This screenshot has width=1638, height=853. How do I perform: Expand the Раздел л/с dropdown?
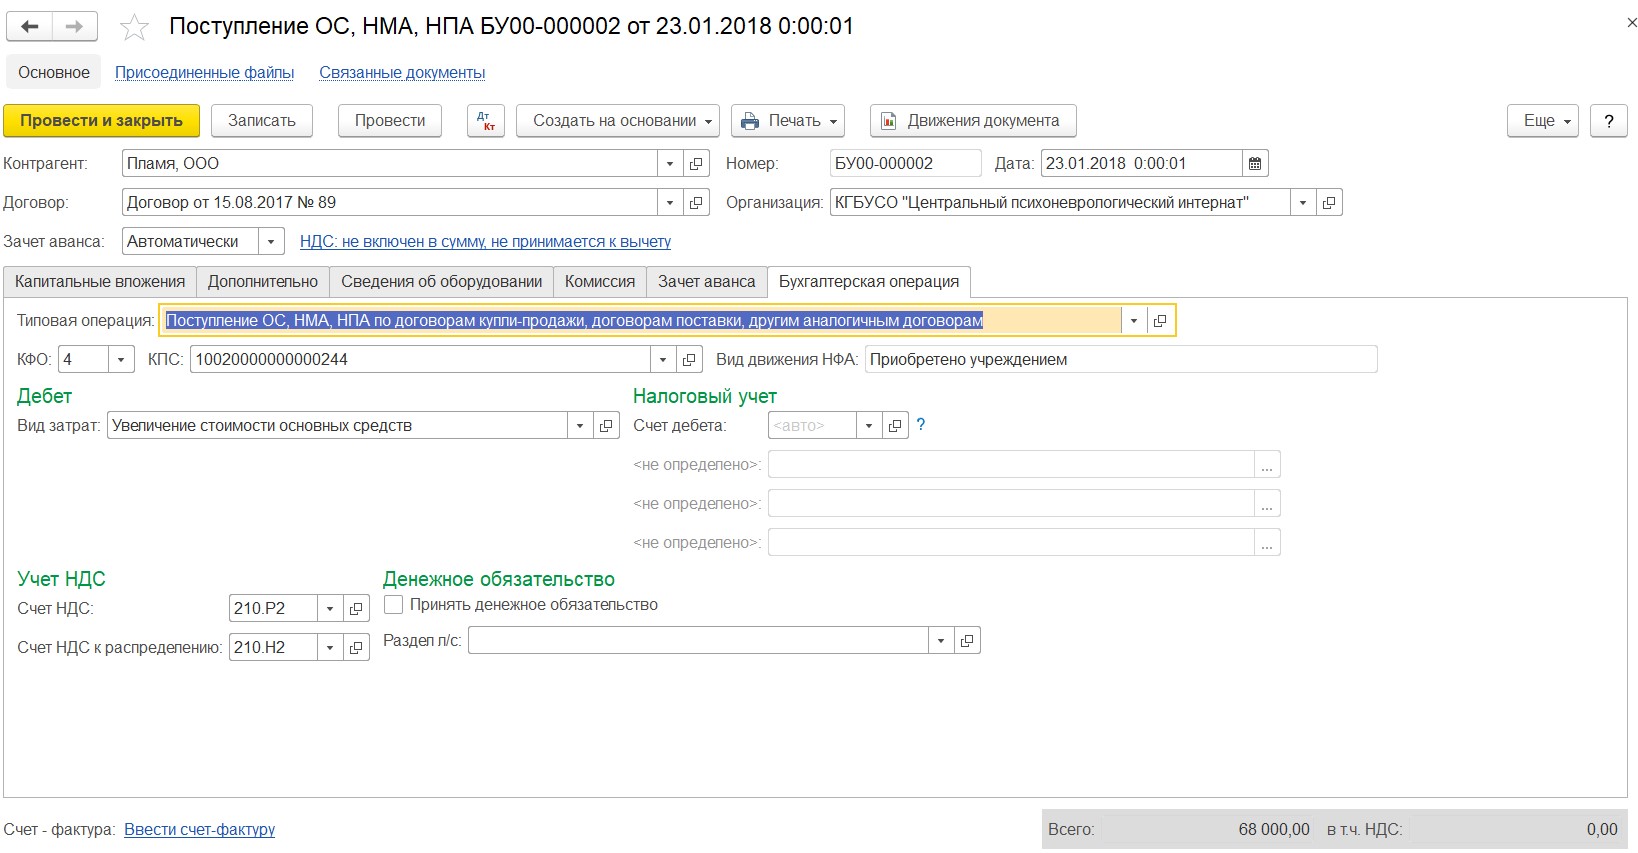tap(940, 640)
